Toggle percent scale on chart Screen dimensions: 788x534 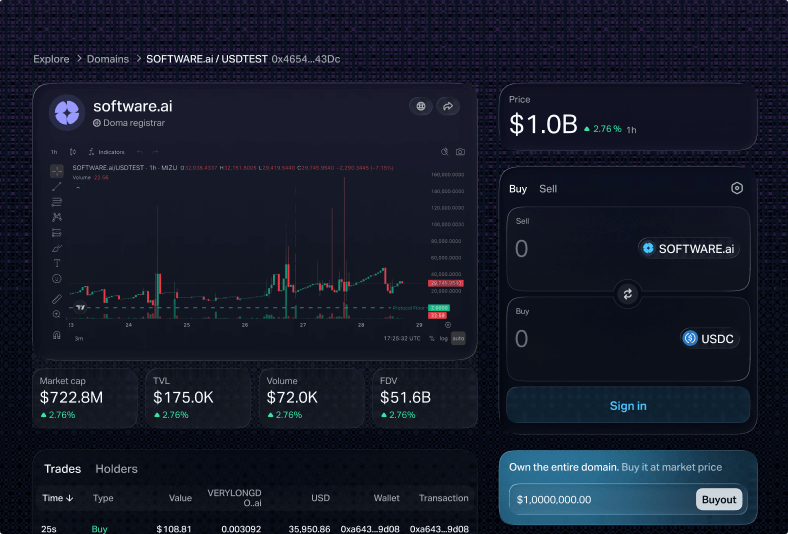tap(432, 339)
